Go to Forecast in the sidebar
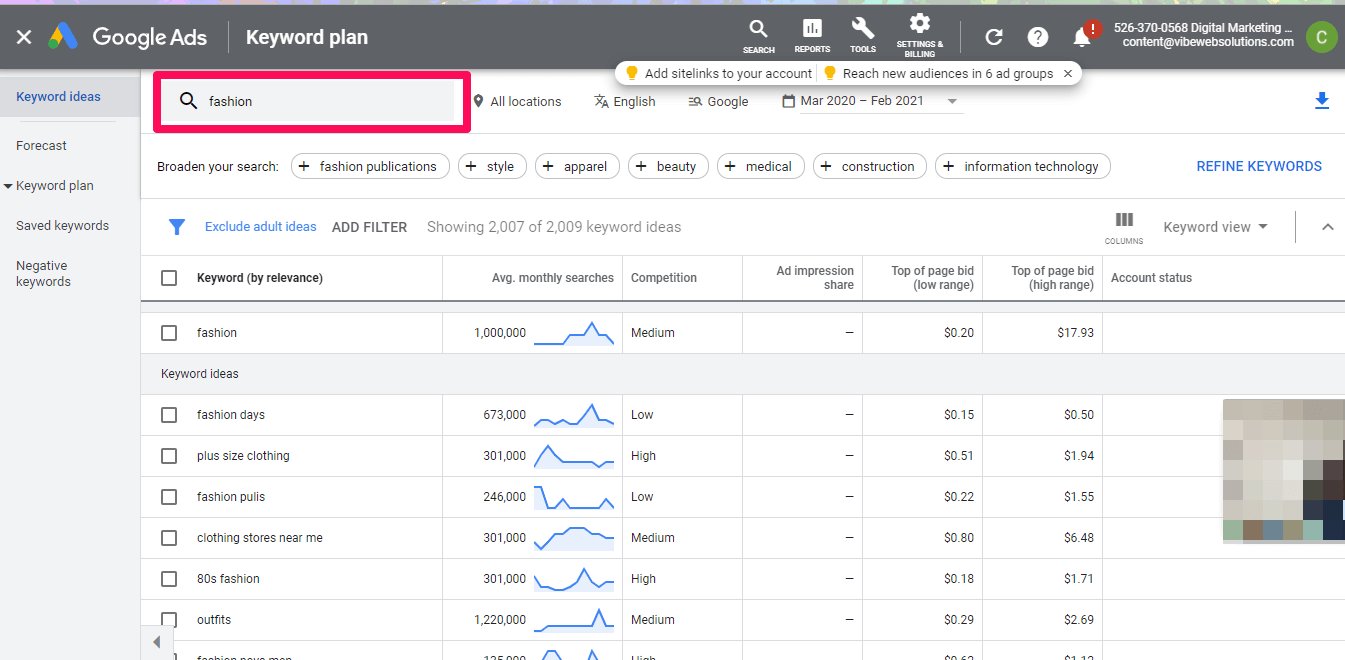 (x=41, y=146)
